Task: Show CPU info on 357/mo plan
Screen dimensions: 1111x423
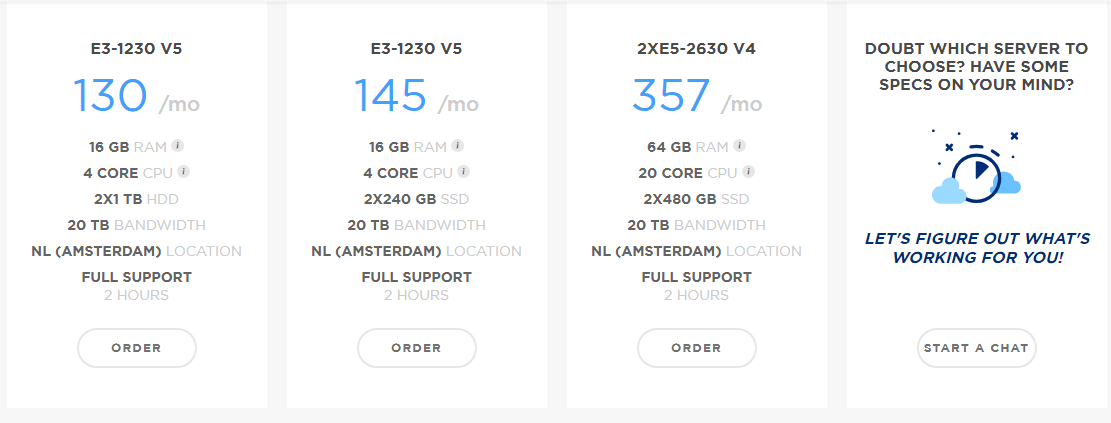Action: (x=749, y=172)
